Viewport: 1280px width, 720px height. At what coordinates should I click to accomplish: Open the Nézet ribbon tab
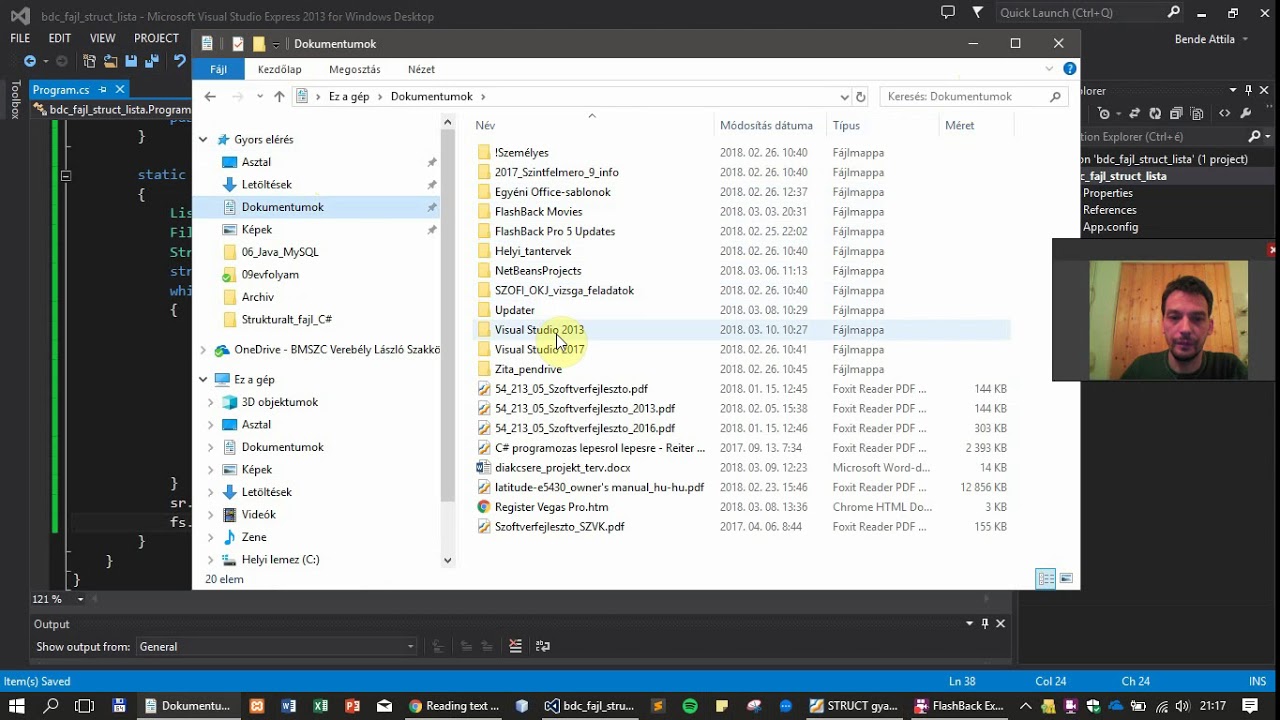click(x=421, y=70)
